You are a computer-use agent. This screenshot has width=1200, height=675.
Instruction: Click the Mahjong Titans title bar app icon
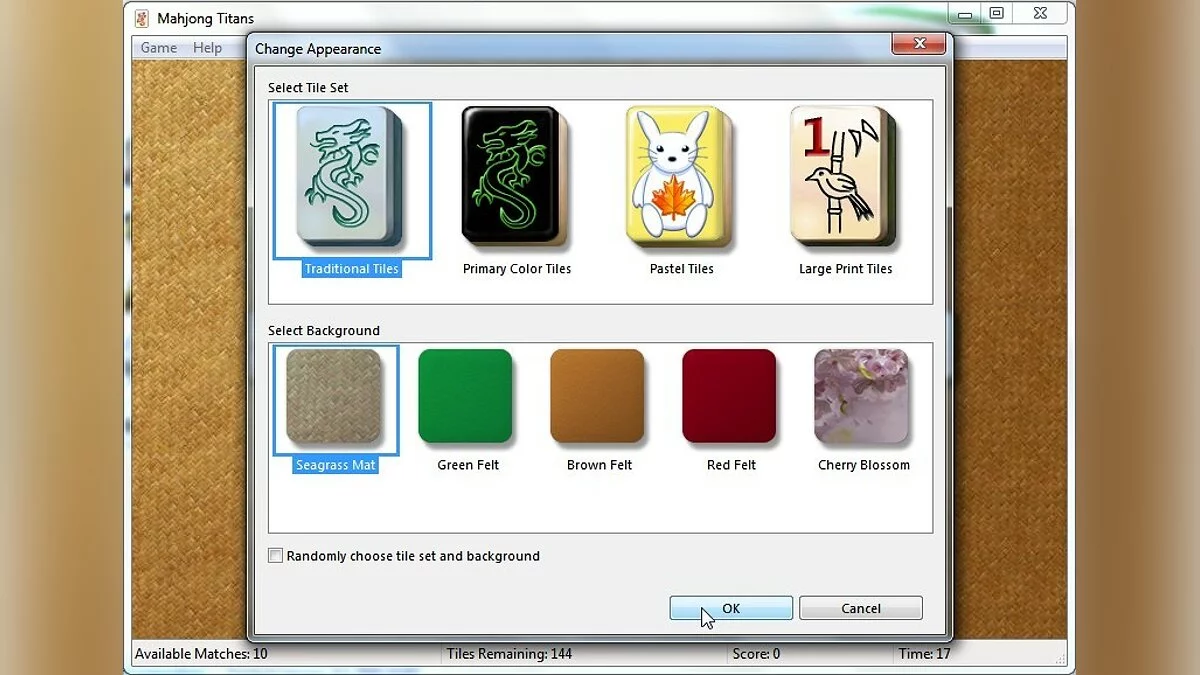click(x=142, y=18)
